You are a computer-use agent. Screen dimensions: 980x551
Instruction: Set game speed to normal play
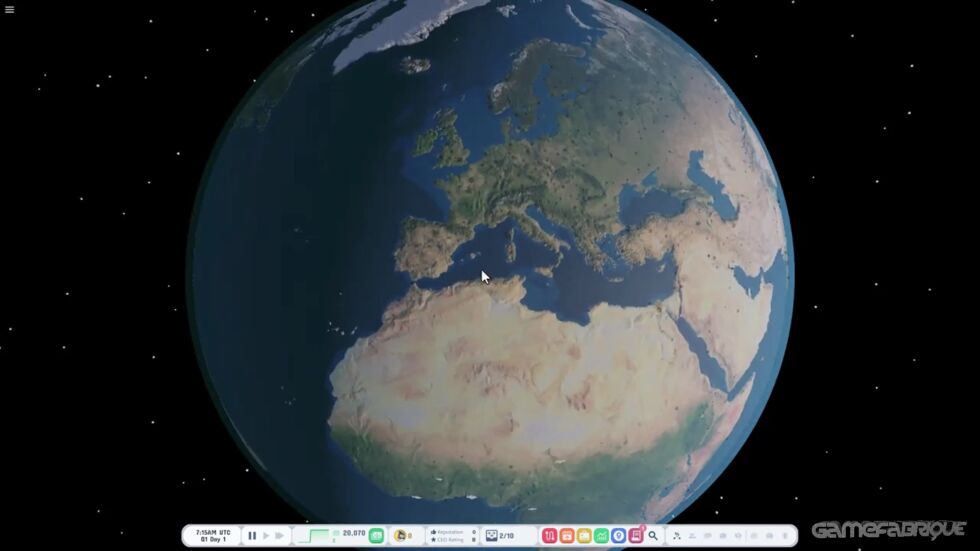click(x=266, y=536)
